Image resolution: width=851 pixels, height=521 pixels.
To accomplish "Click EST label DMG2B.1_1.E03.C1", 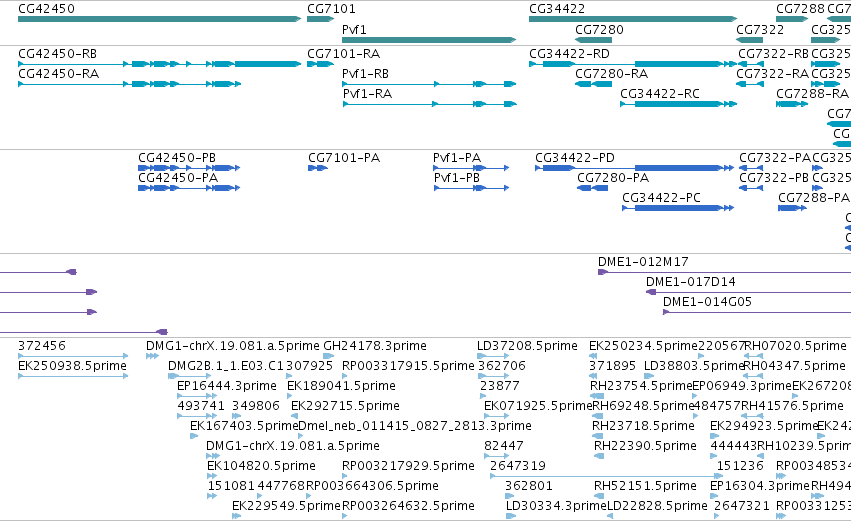I will pos(226,366).
